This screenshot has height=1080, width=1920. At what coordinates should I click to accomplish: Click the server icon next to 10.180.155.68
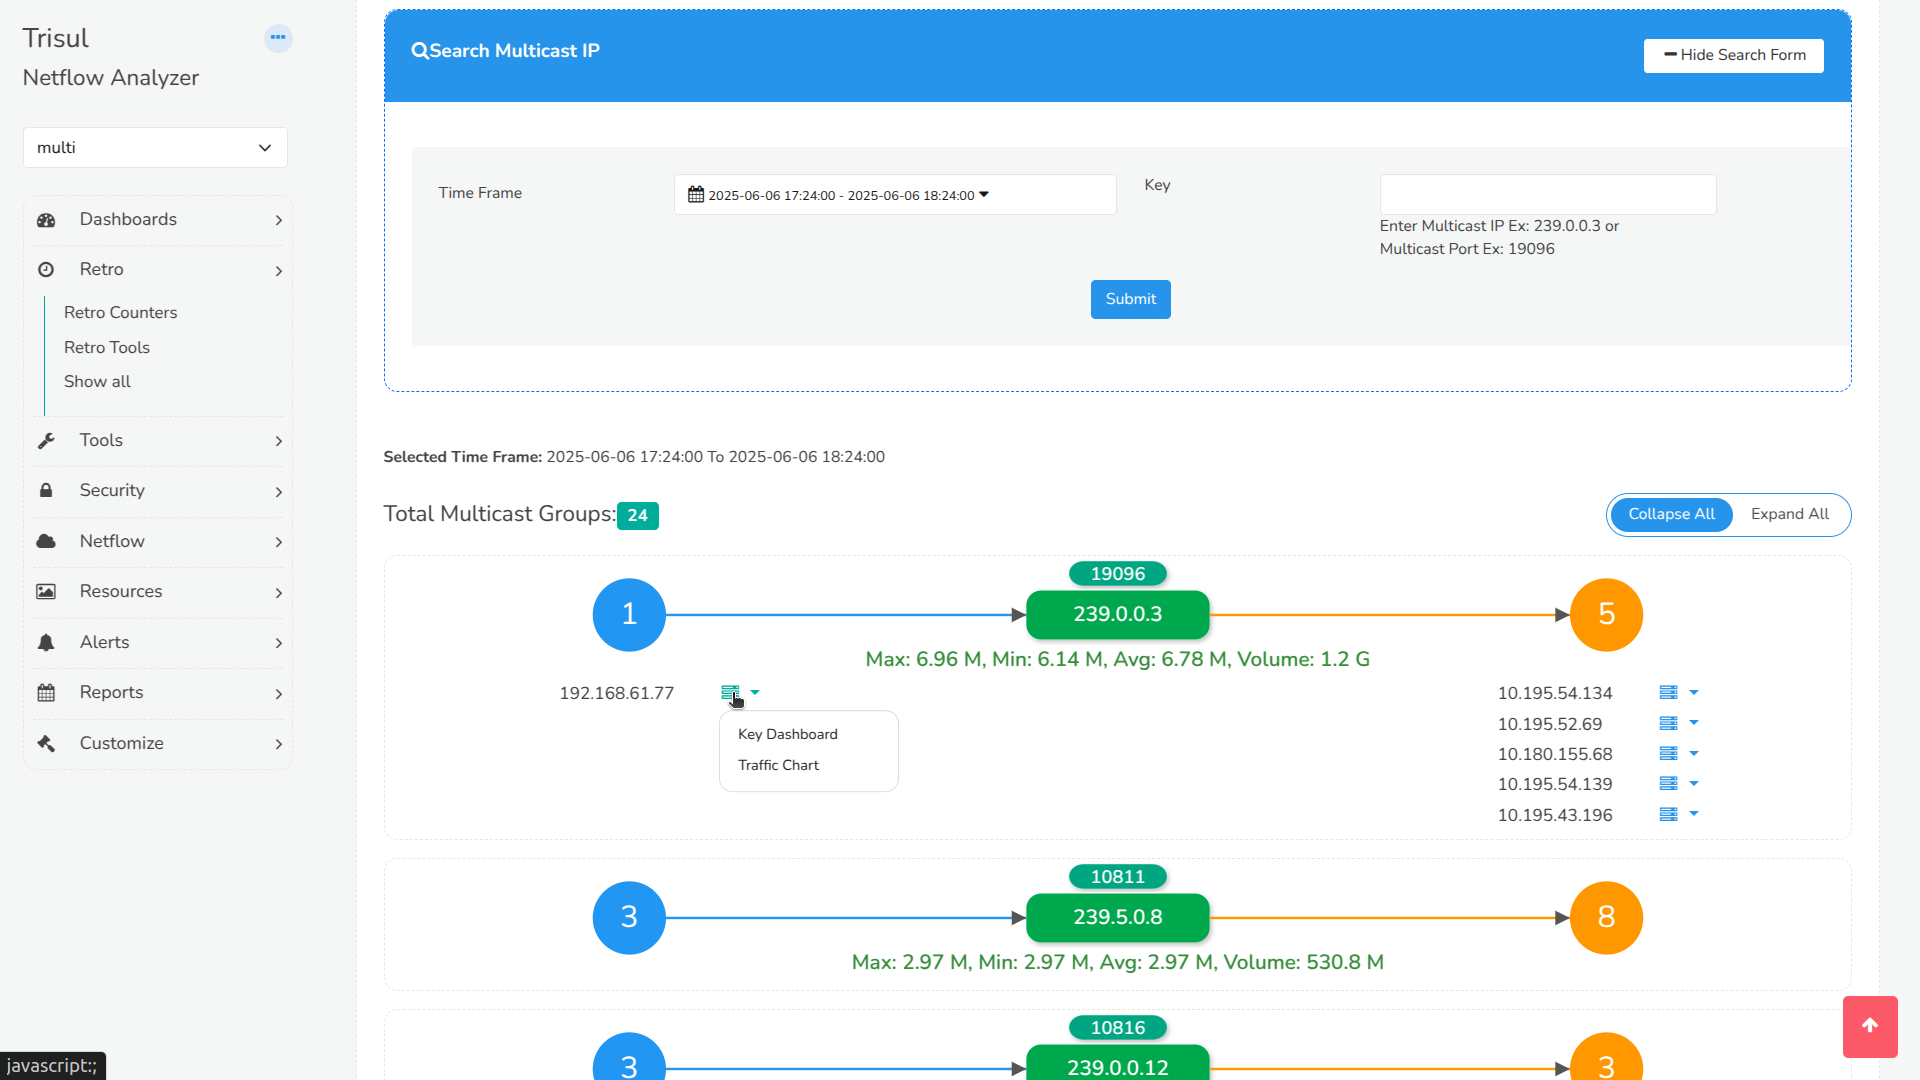coord(1668,753)
